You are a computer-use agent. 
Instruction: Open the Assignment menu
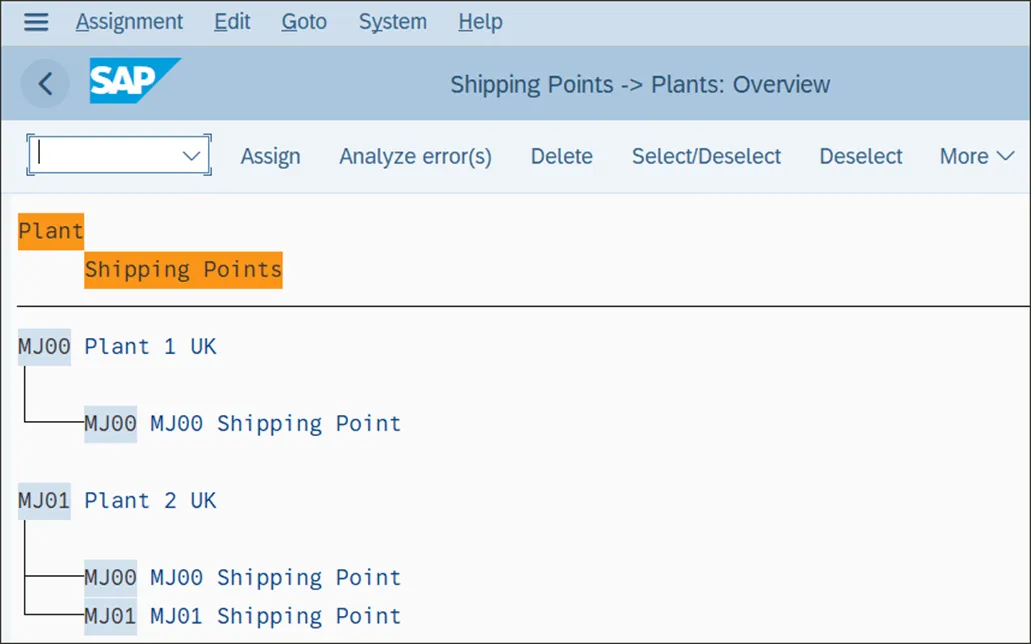[x=129, y=22]
